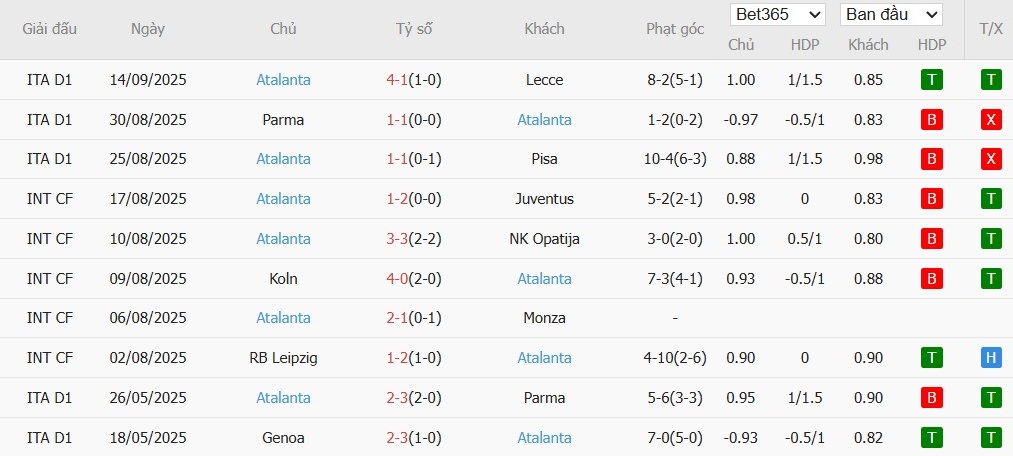Open the Bet365 bookmaker dropdown
Viewport: 1013px width, 456px height.
click(778, 15)
